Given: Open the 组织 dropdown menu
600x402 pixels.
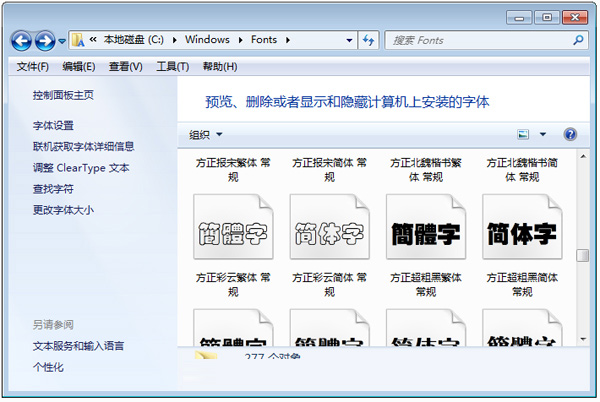Looking at the screenshot, I should pyautogui.click(x=205, y=135).
